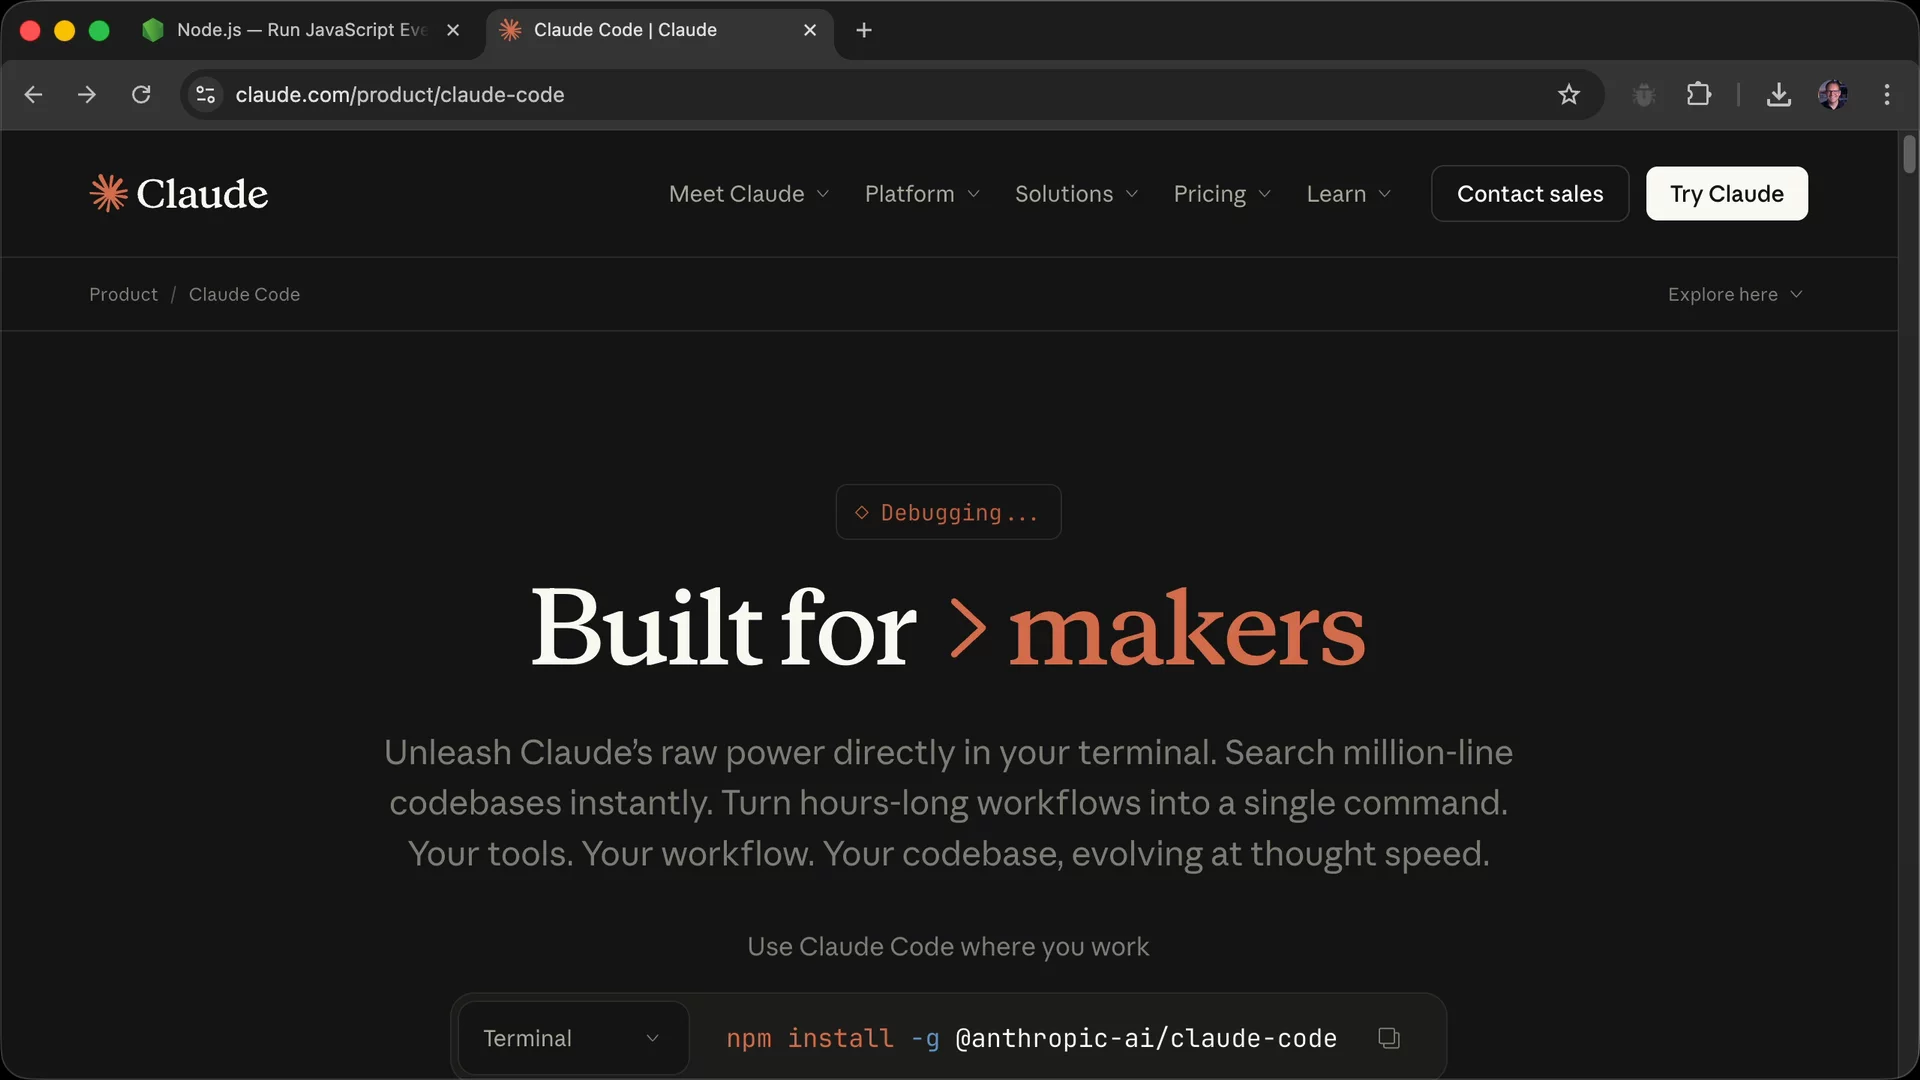The height and width of the screenshot is (1080, 1920).
Task: Open the browser extensions puzzle icon
Action: (1698, 94)
